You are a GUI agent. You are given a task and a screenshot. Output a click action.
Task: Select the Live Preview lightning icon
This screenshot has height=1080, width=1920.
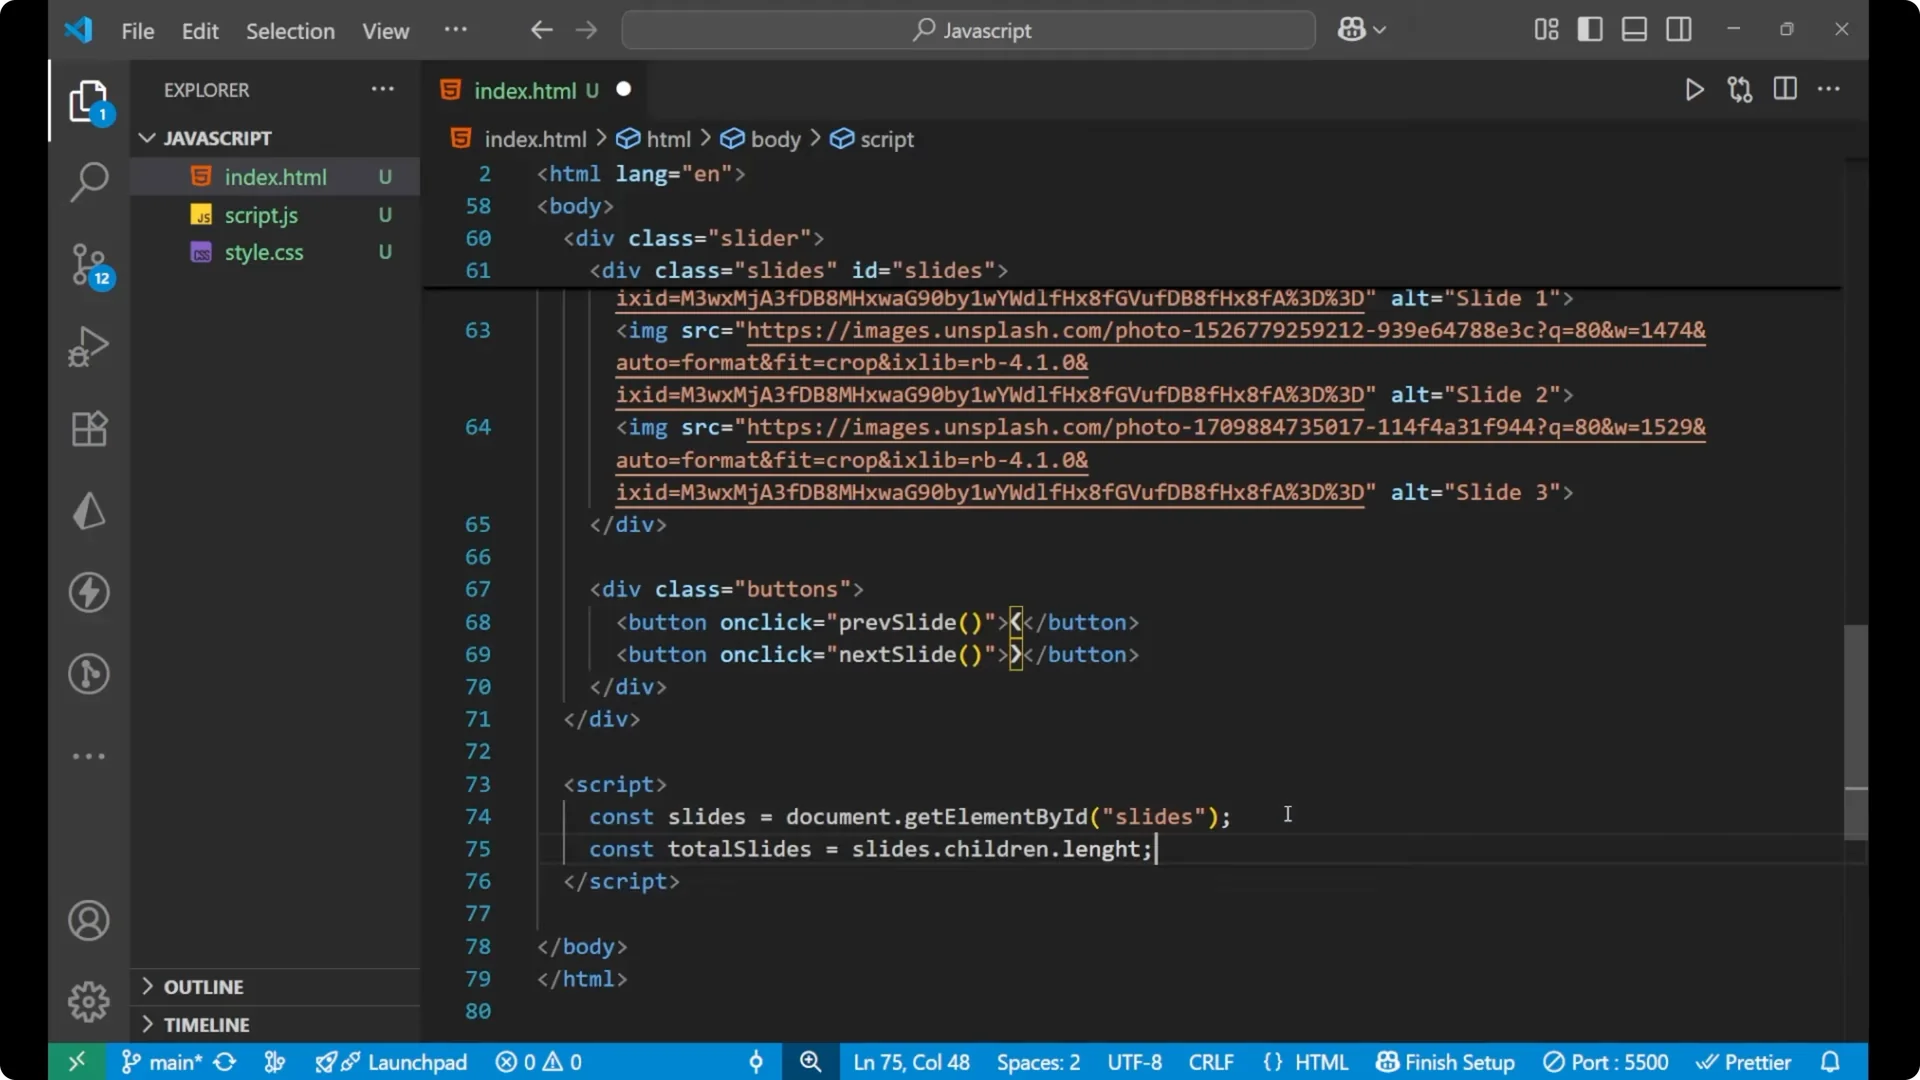click(88, 592)
